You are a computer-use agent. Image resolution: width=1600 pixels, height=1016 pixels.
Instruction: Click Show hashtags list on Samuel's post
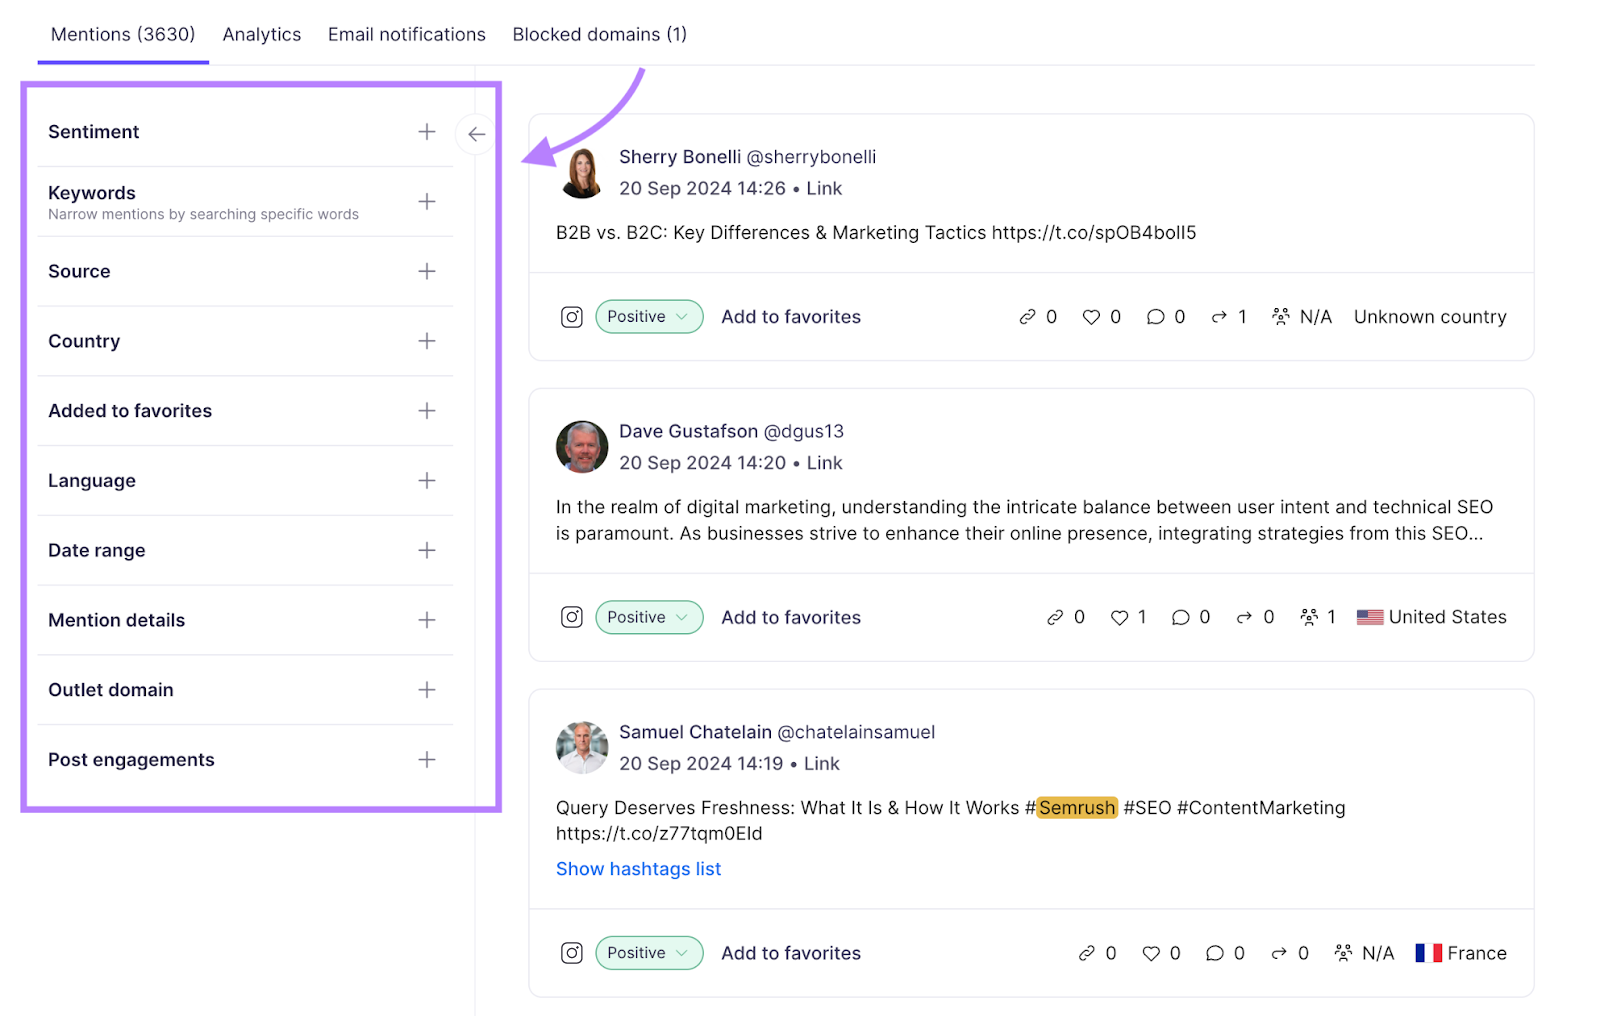pyautogui.click(x=638, y=868)
